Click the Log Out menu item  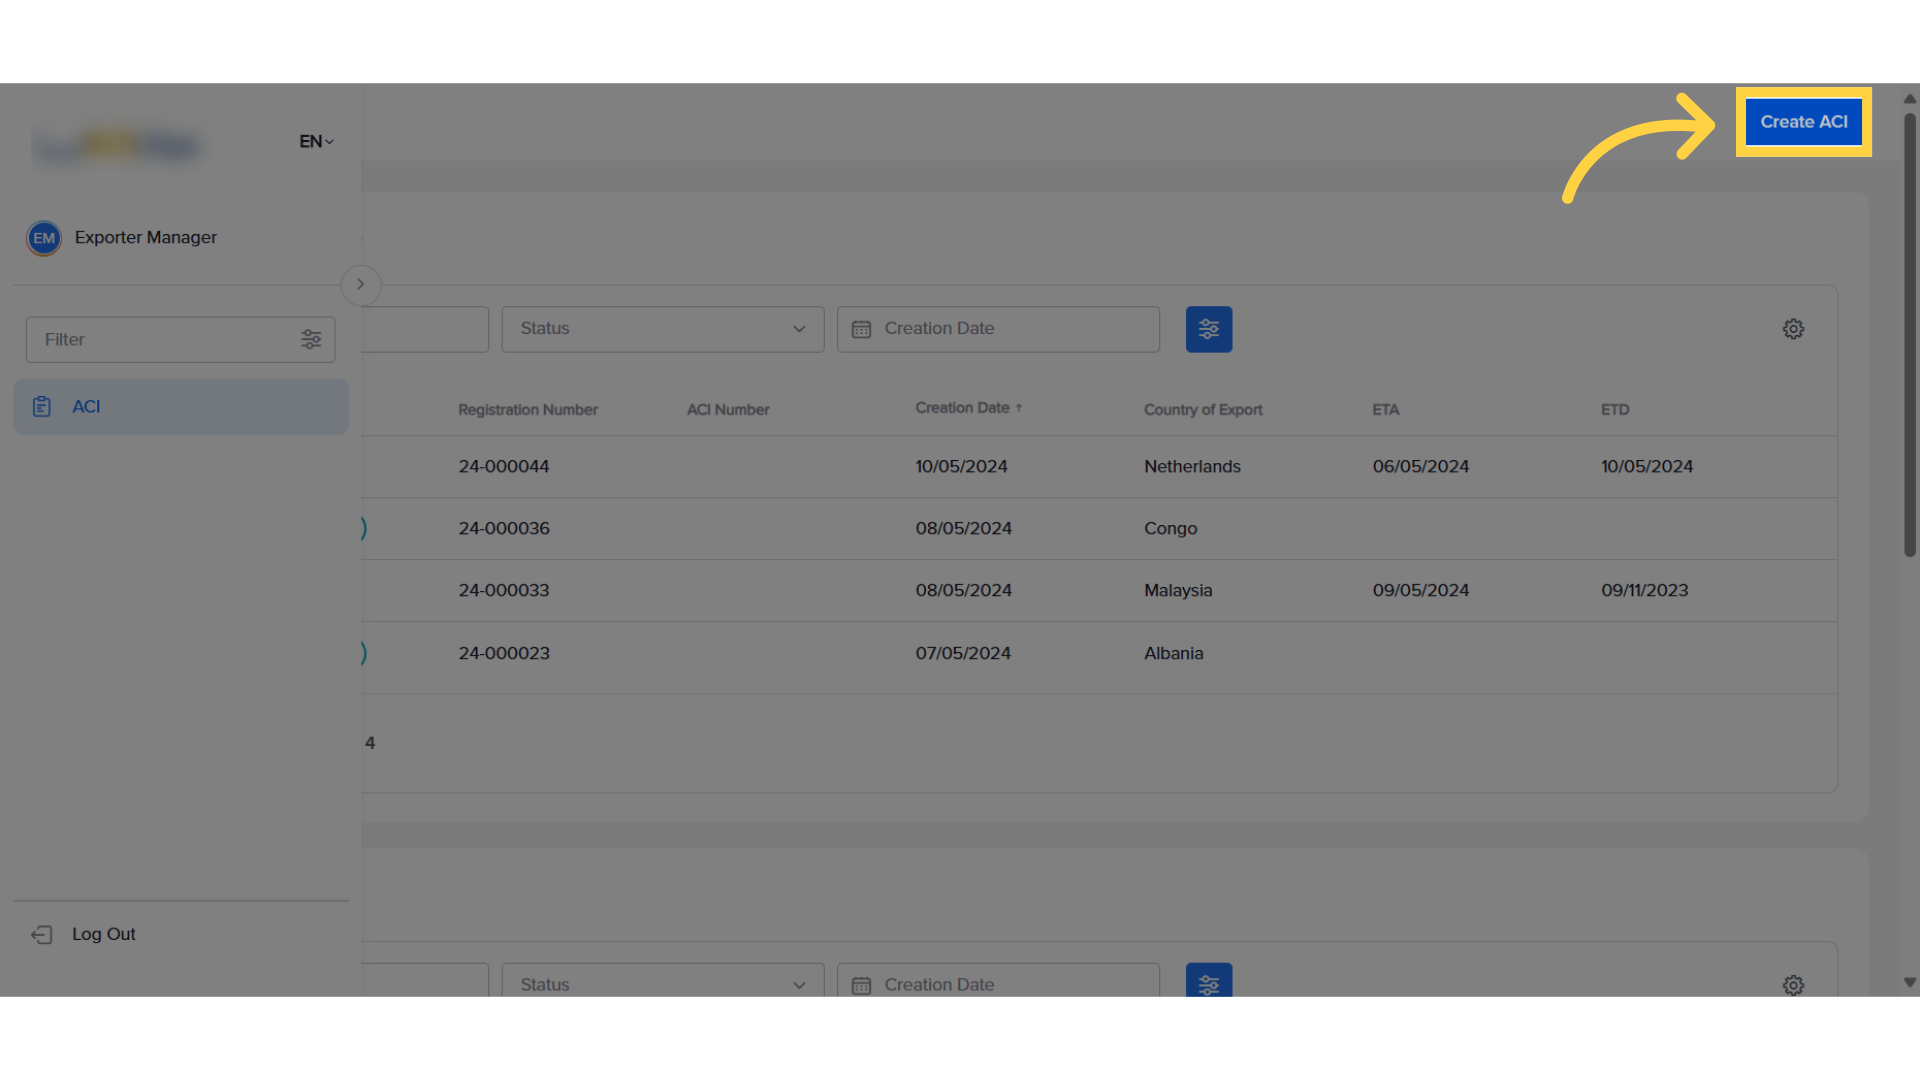pos(103,934)
